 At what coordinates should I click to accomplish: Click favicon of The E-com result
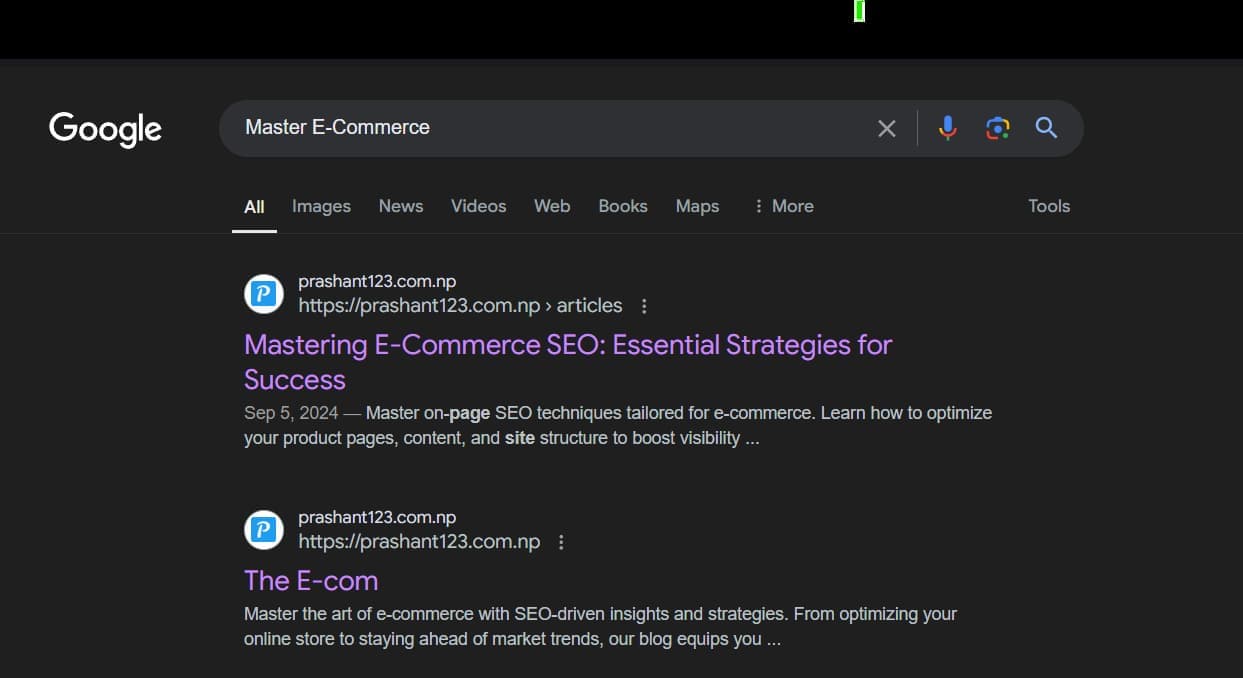pos(264,530)
